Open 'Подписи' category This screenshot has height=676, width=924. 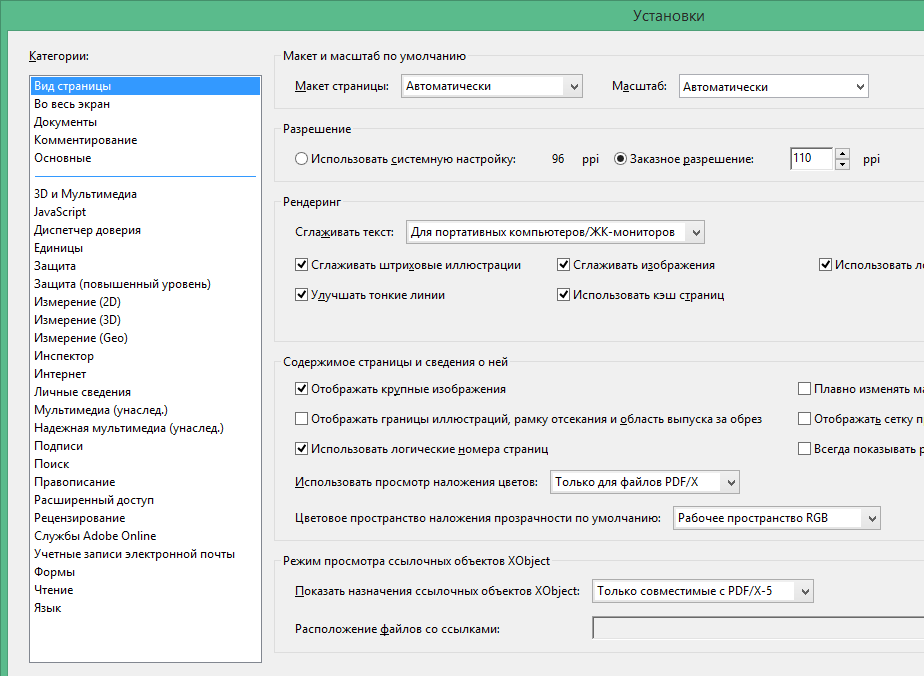coord(145,446)
